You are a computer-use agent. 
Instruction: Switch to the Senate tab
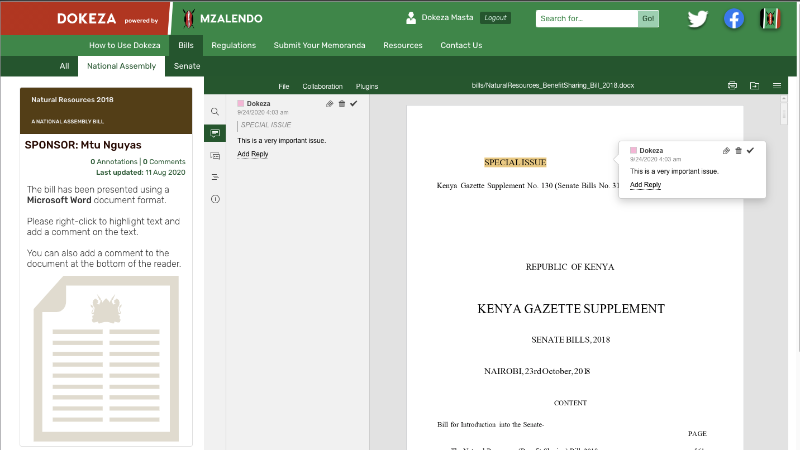tap(187, 66)
